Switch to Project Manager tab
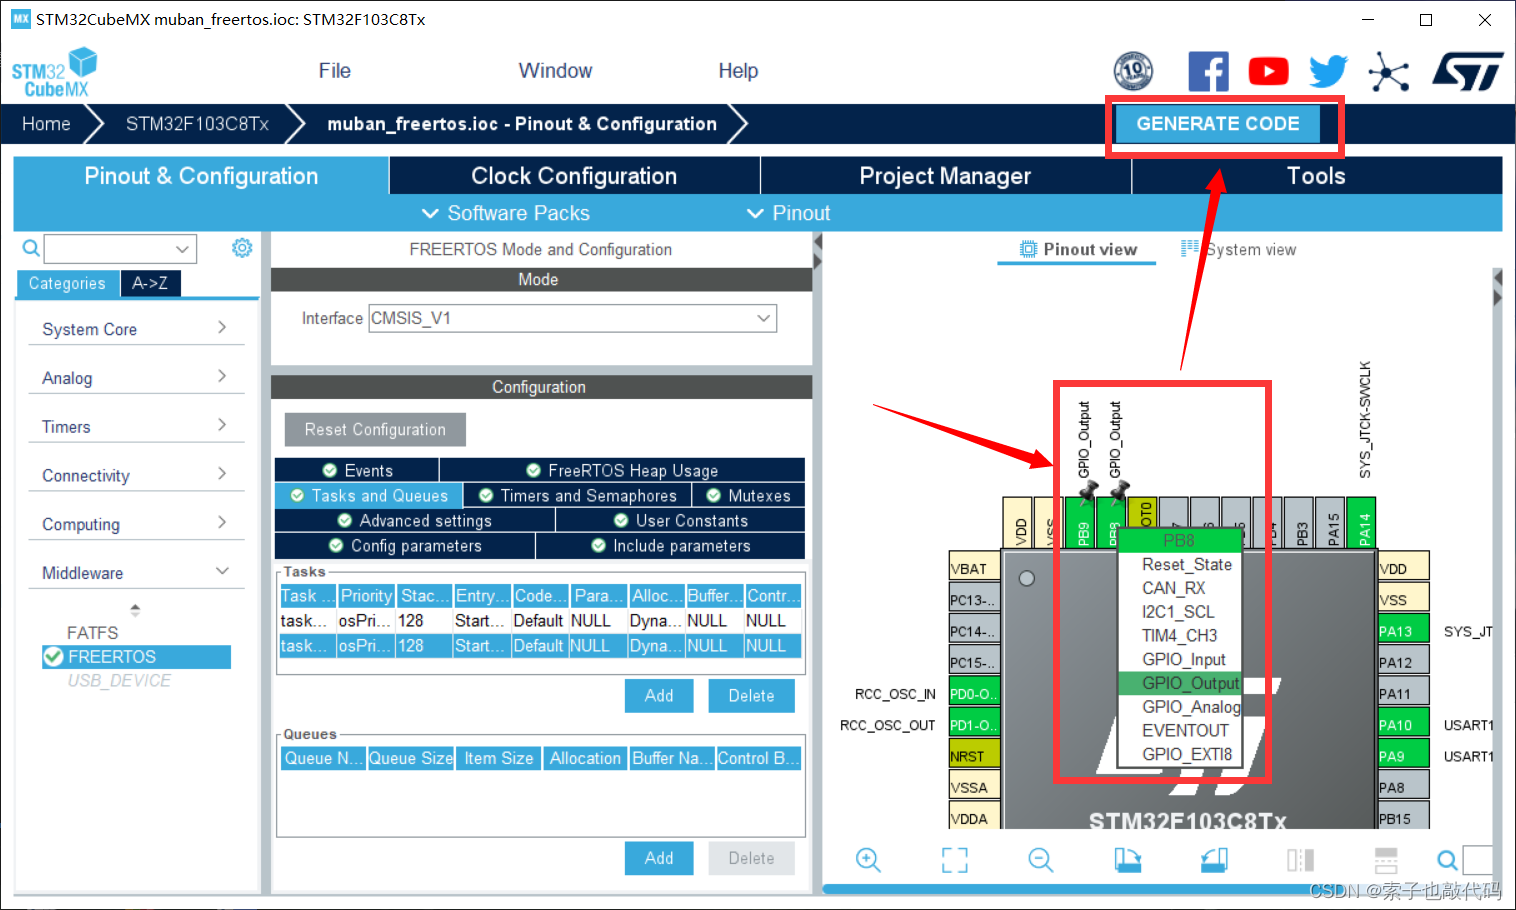 pos(946,176)
